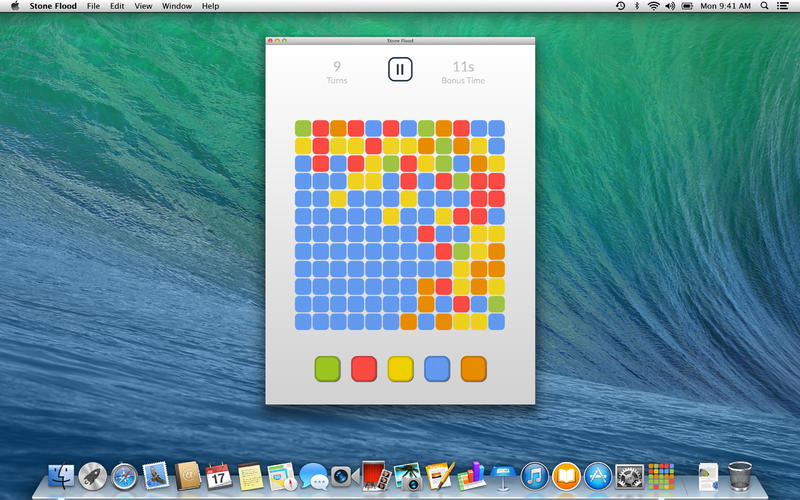Click the Spotlight search icon
This screenshot has width=800, height=500.
pos(765,6)
